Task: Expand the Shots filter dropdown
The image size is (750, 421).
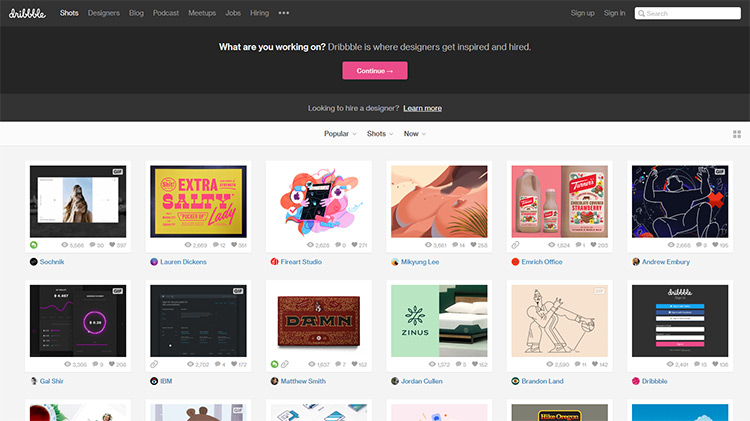Action: tap(380, 134)
